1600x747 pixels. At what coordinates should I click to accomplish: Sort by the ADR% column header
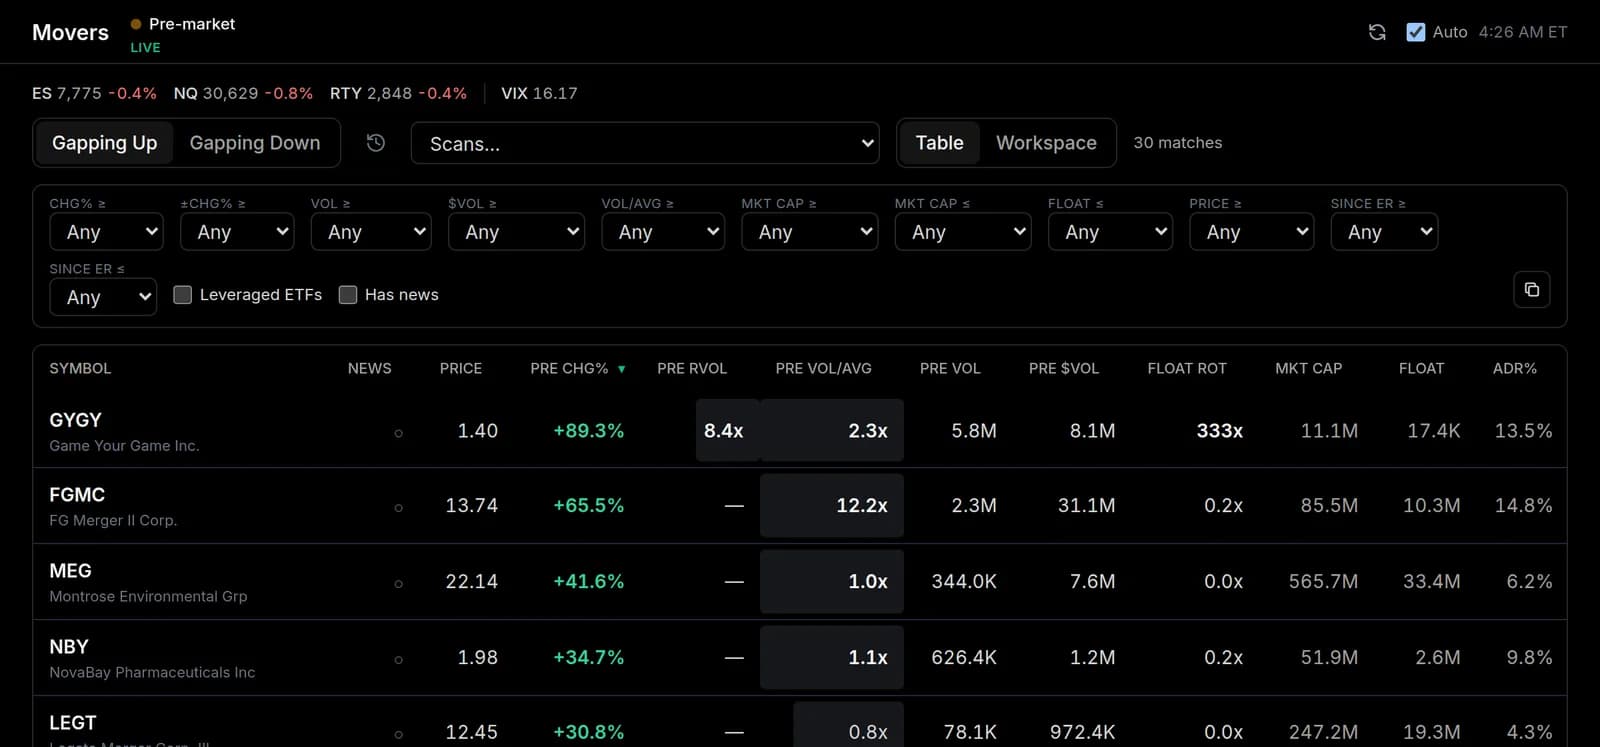tap(1515, 369)
